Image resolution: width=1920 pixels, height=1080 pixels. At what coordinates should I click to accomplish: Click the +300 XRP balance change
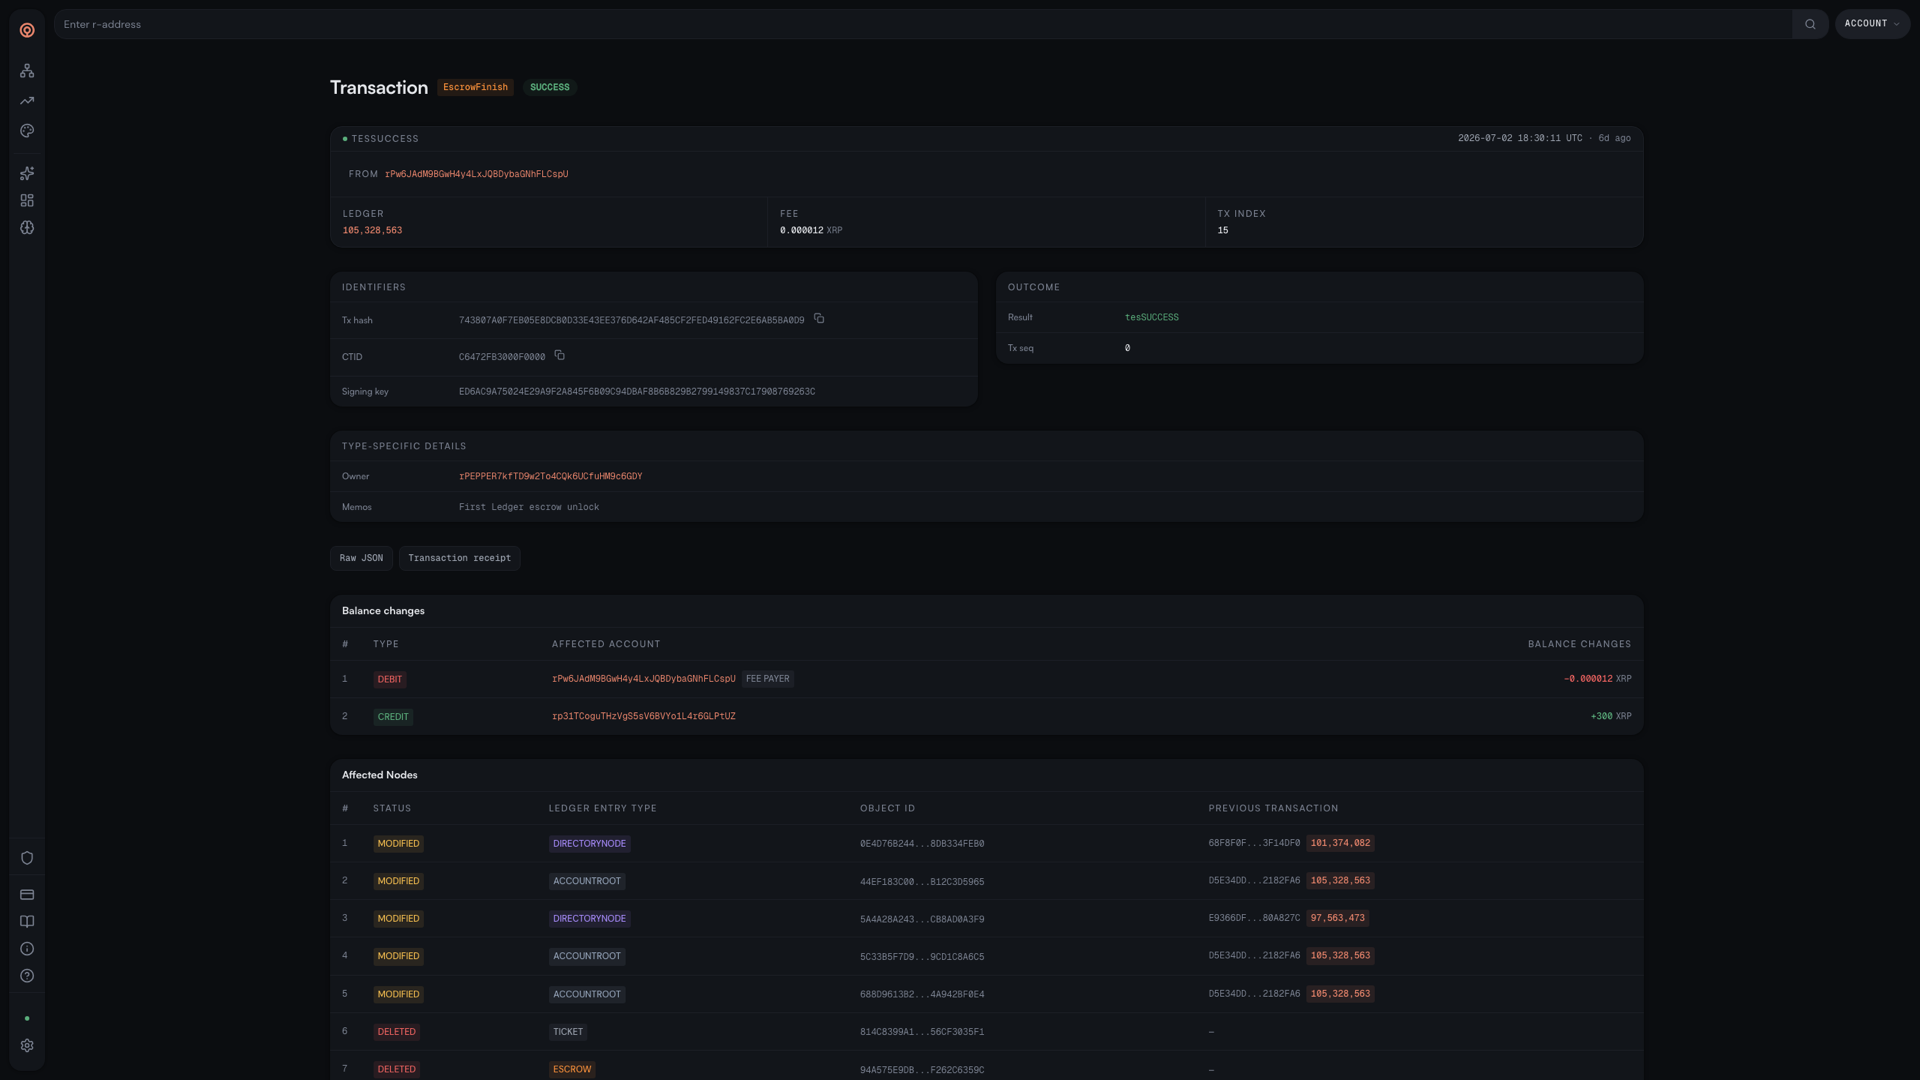click(1611, 717)
